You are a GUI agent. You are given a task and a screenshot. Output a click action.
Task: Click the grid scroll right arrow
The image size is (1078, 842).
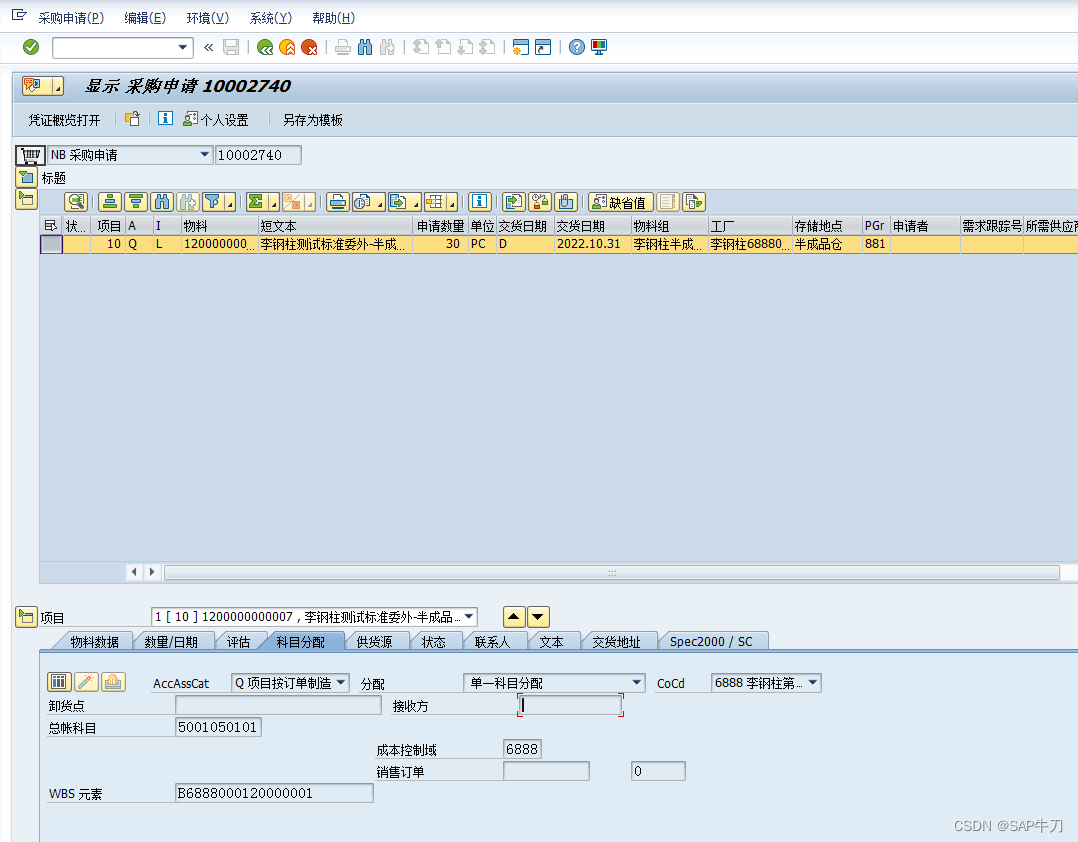point(152,572)
